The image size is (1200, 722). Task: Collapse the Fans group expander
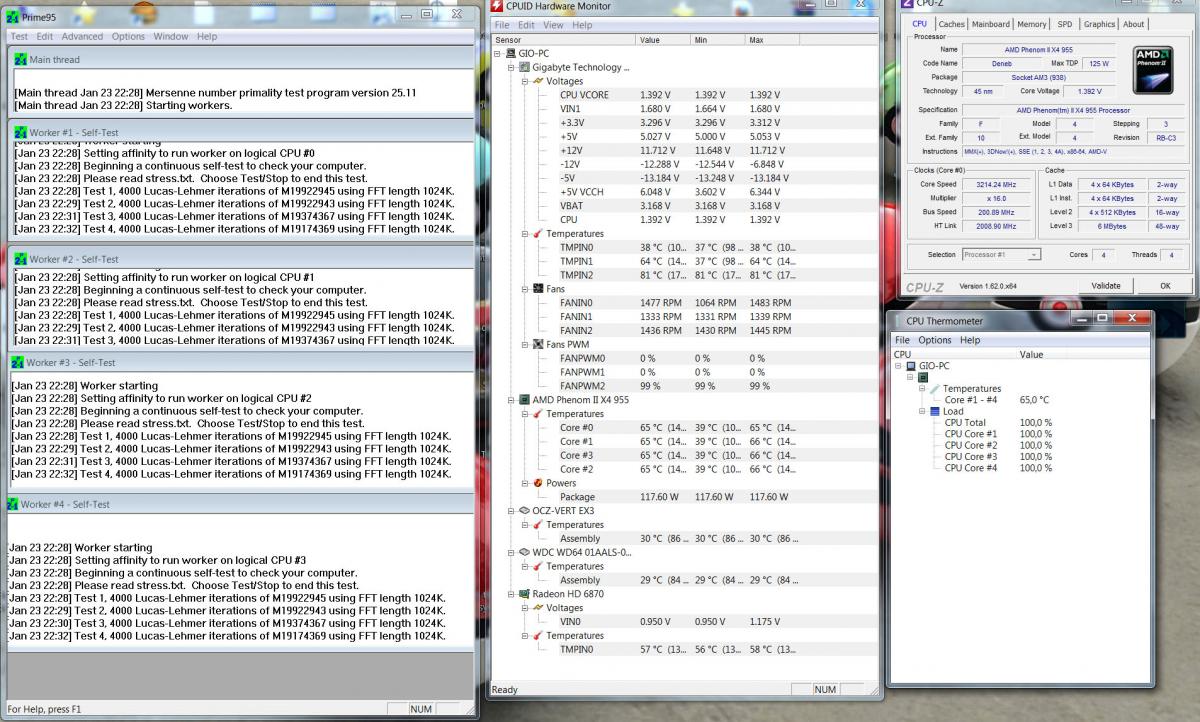[x=524, y=289]
